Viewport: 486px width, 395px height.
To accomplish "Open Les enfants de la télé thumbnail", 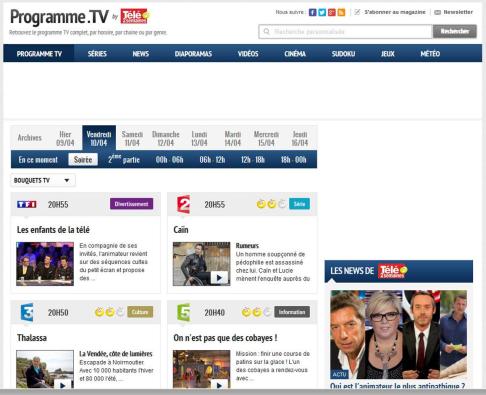I will pyautogui.click(x=45, y=264).
